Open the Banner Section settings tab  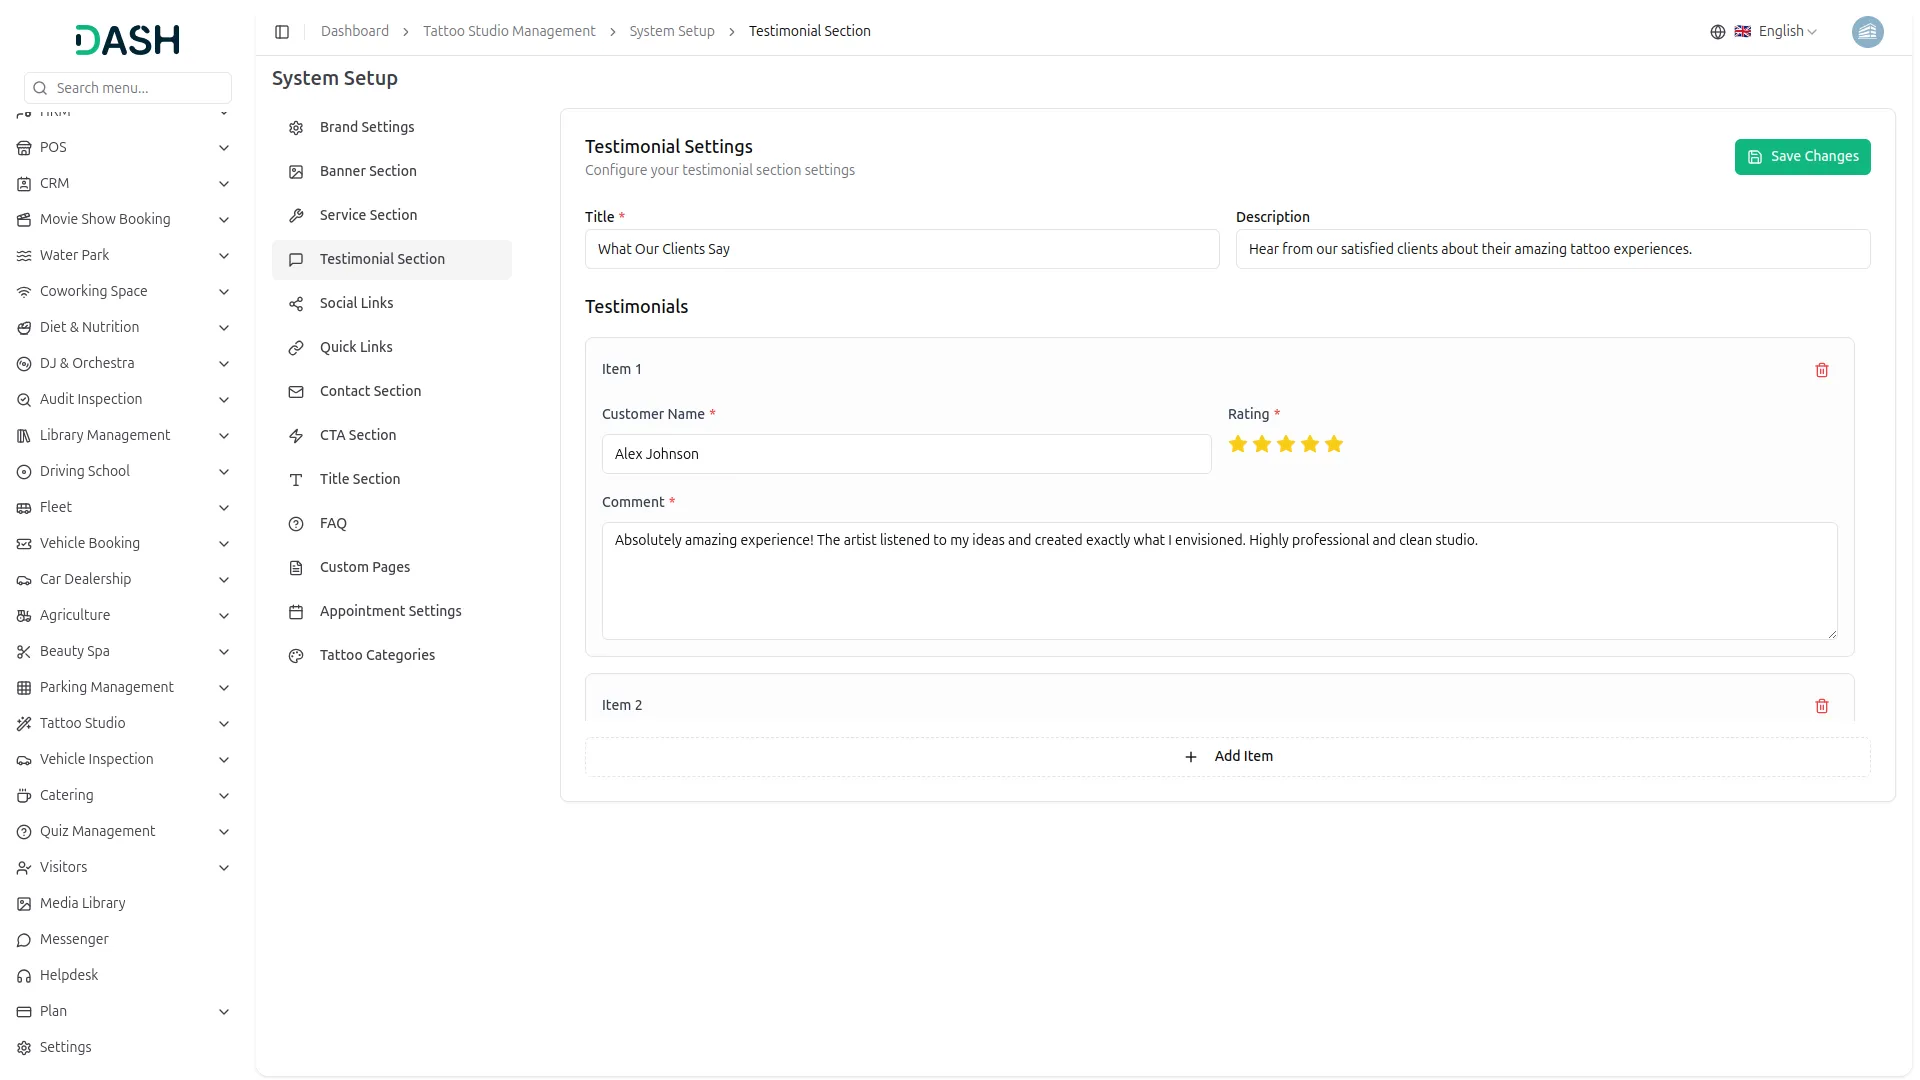(x=368, y=171)
